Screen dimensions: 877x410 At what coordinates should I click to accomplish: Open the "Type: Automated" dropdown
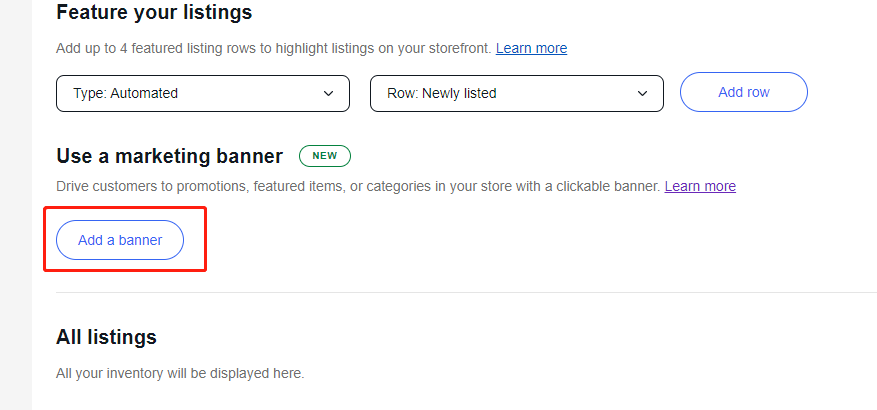coord(202,93)
